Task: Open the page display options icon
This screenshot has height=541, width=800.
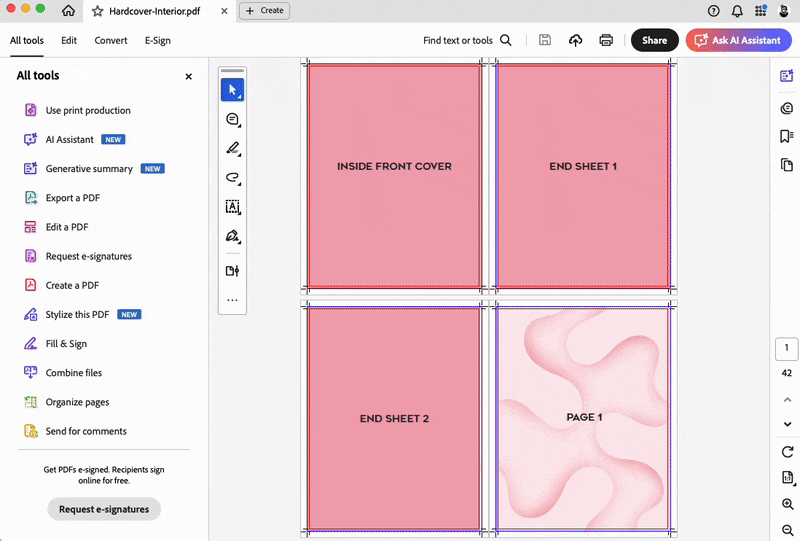Action: pos(787,478)
